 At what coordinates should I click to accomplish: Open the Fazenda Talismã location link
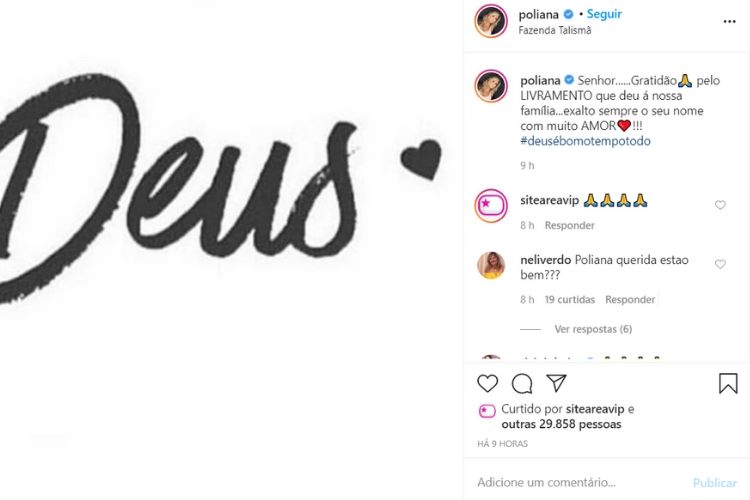(x=555, y=30)
